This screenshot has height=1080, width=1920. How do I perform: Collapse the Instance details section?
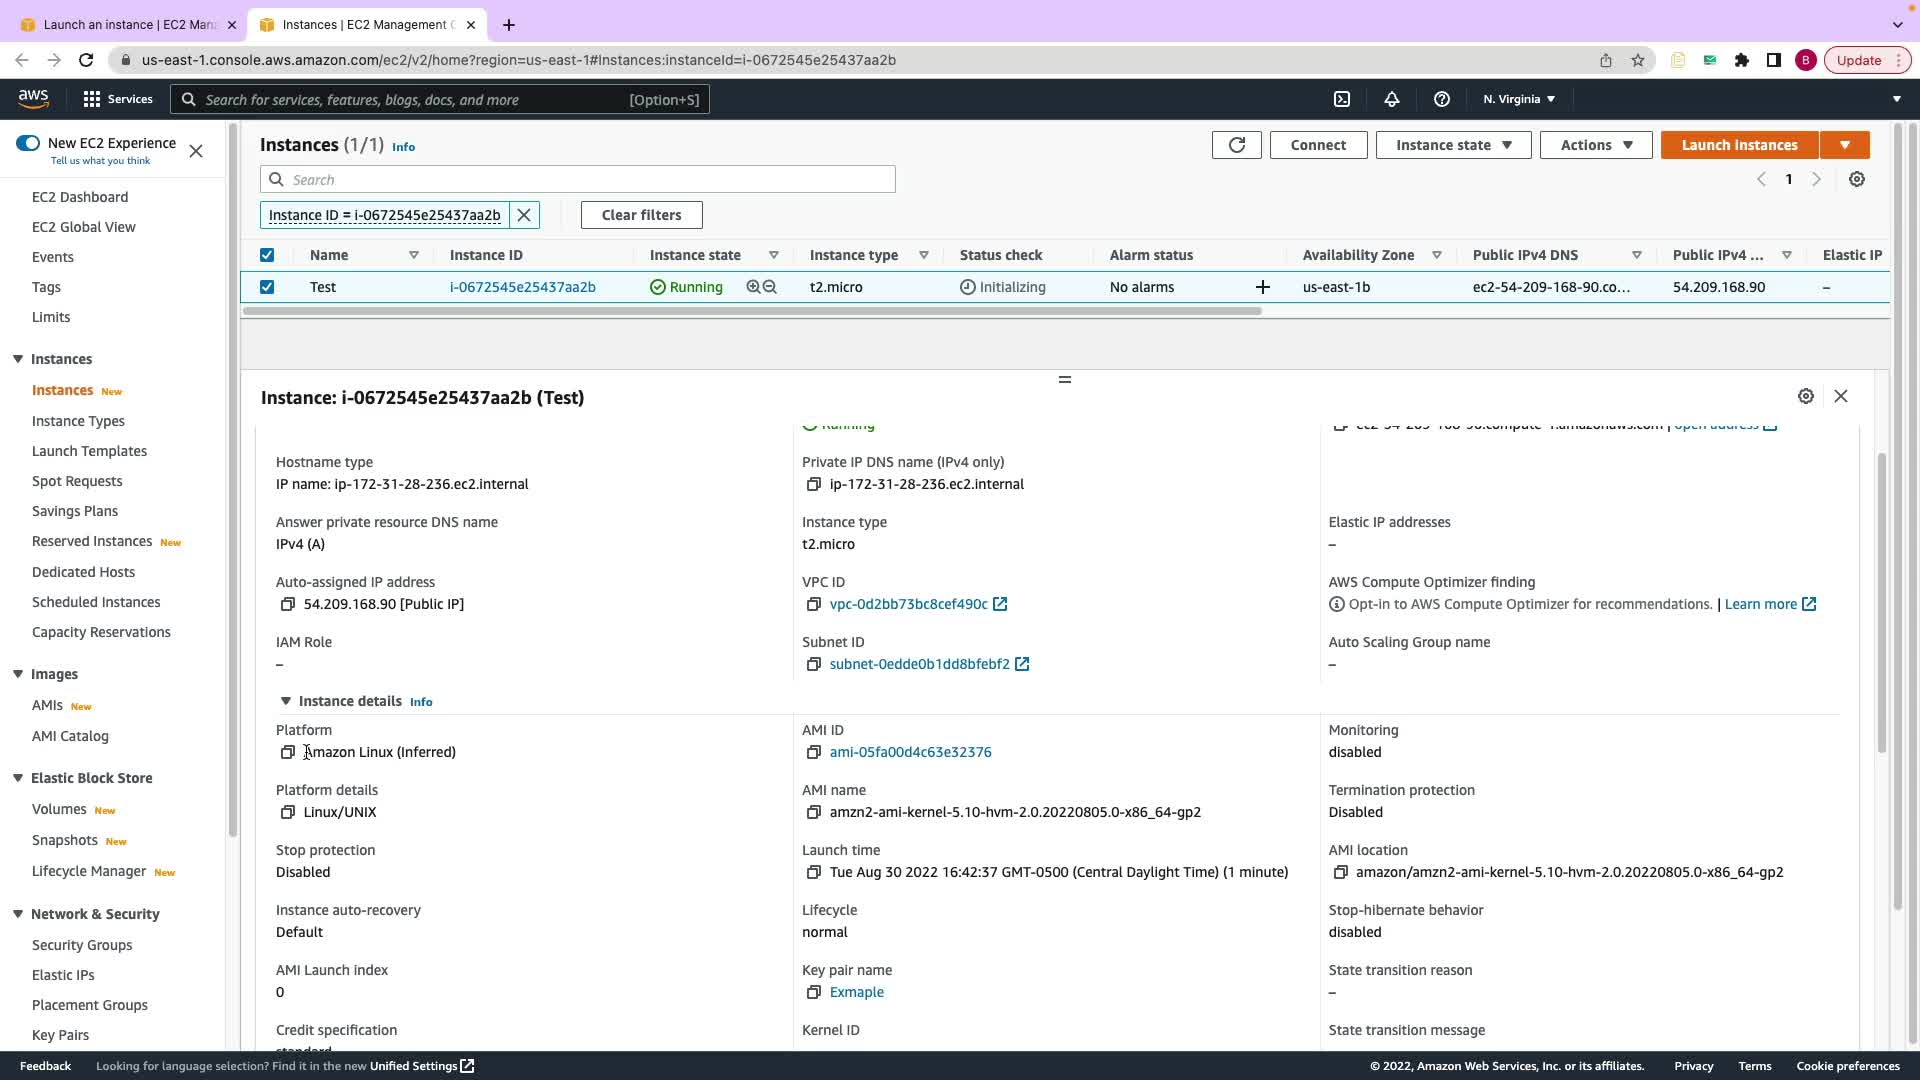point(286,701)
